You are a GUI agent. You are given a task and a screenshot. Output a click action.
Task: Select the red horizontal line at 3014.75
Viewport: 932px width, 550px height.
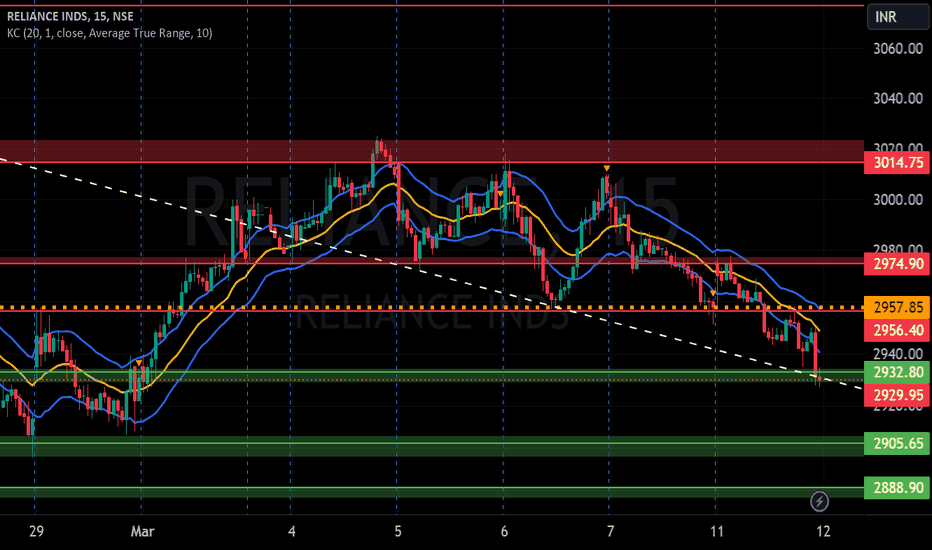click(x=431, y=162)
